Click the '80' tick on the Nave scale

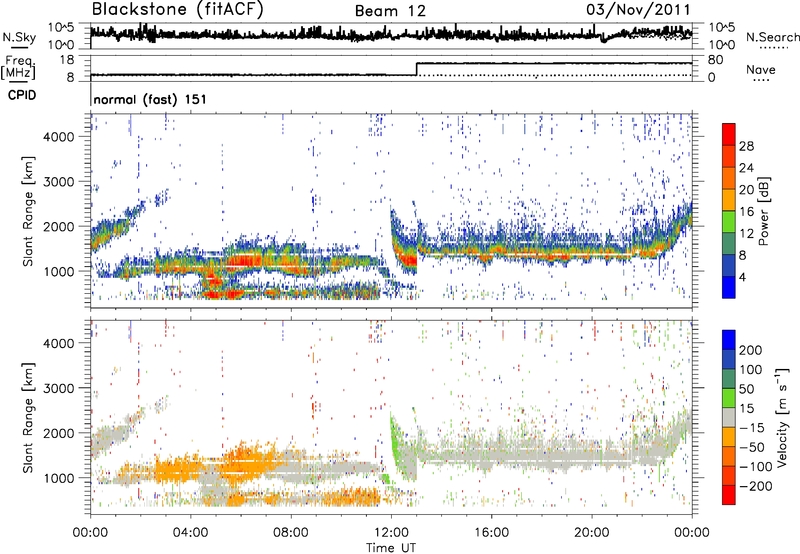pos(716,60)
